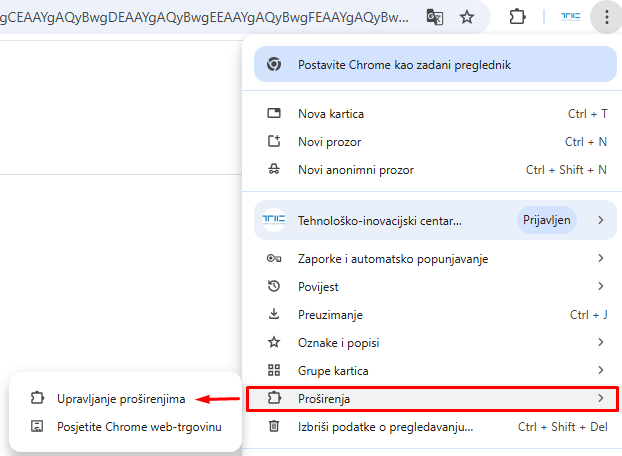Expand the Oznake i popisi submenu arrow
The width and height of the screenshot is (622, 456).
600,342
